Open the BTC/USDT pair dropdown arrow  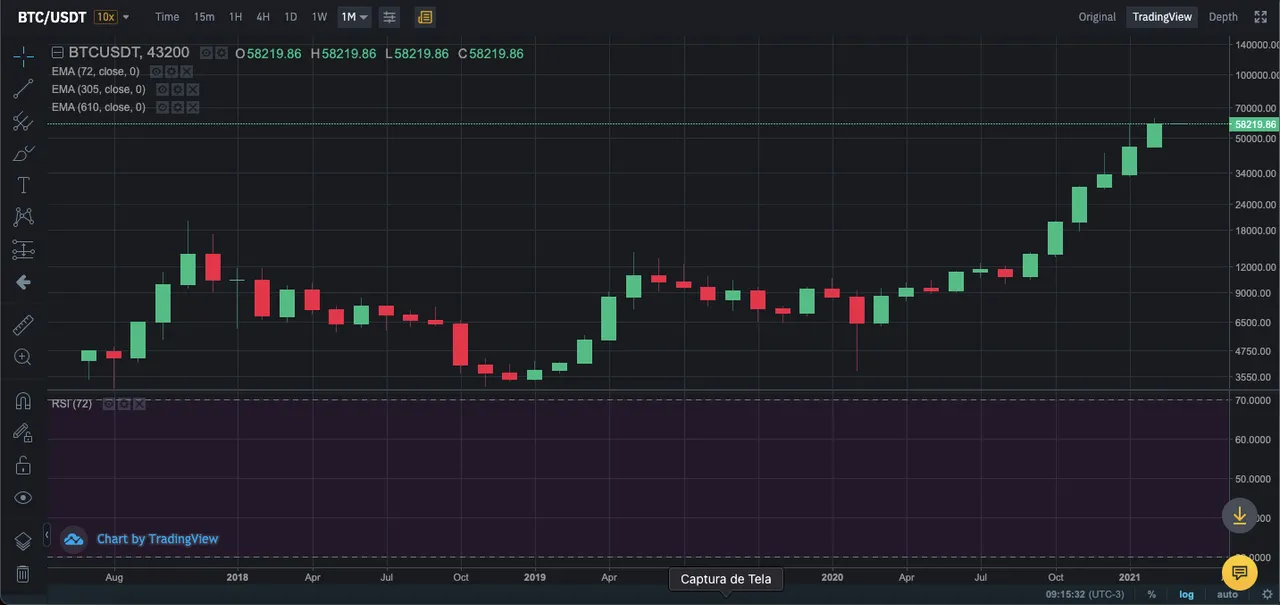tap(126, 17)
